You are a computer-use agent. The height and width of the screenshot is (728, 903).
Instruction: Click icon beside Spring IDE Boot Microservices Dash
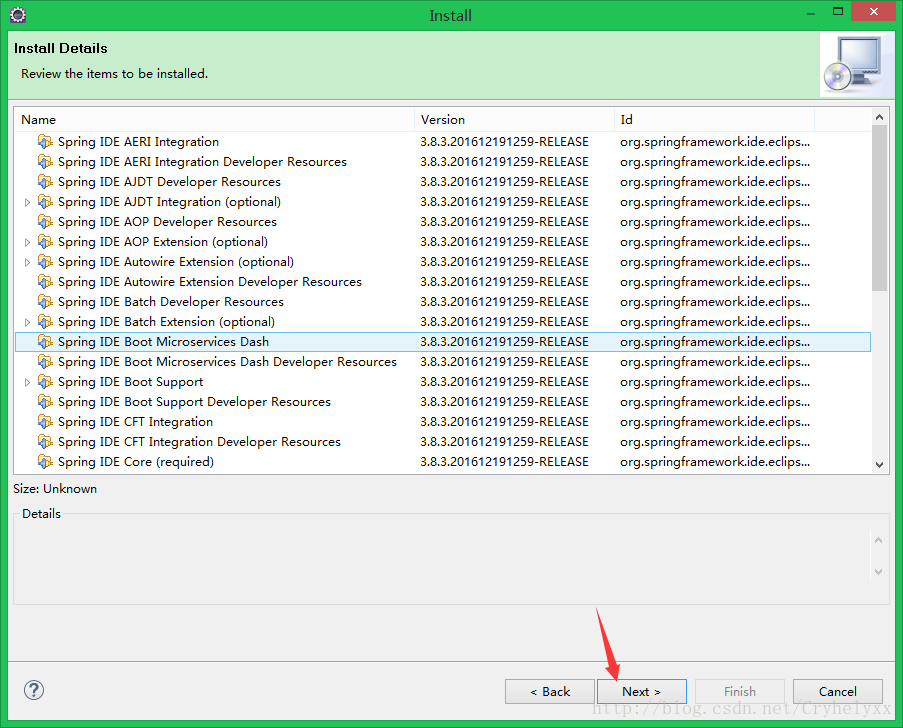click(45, 342)
